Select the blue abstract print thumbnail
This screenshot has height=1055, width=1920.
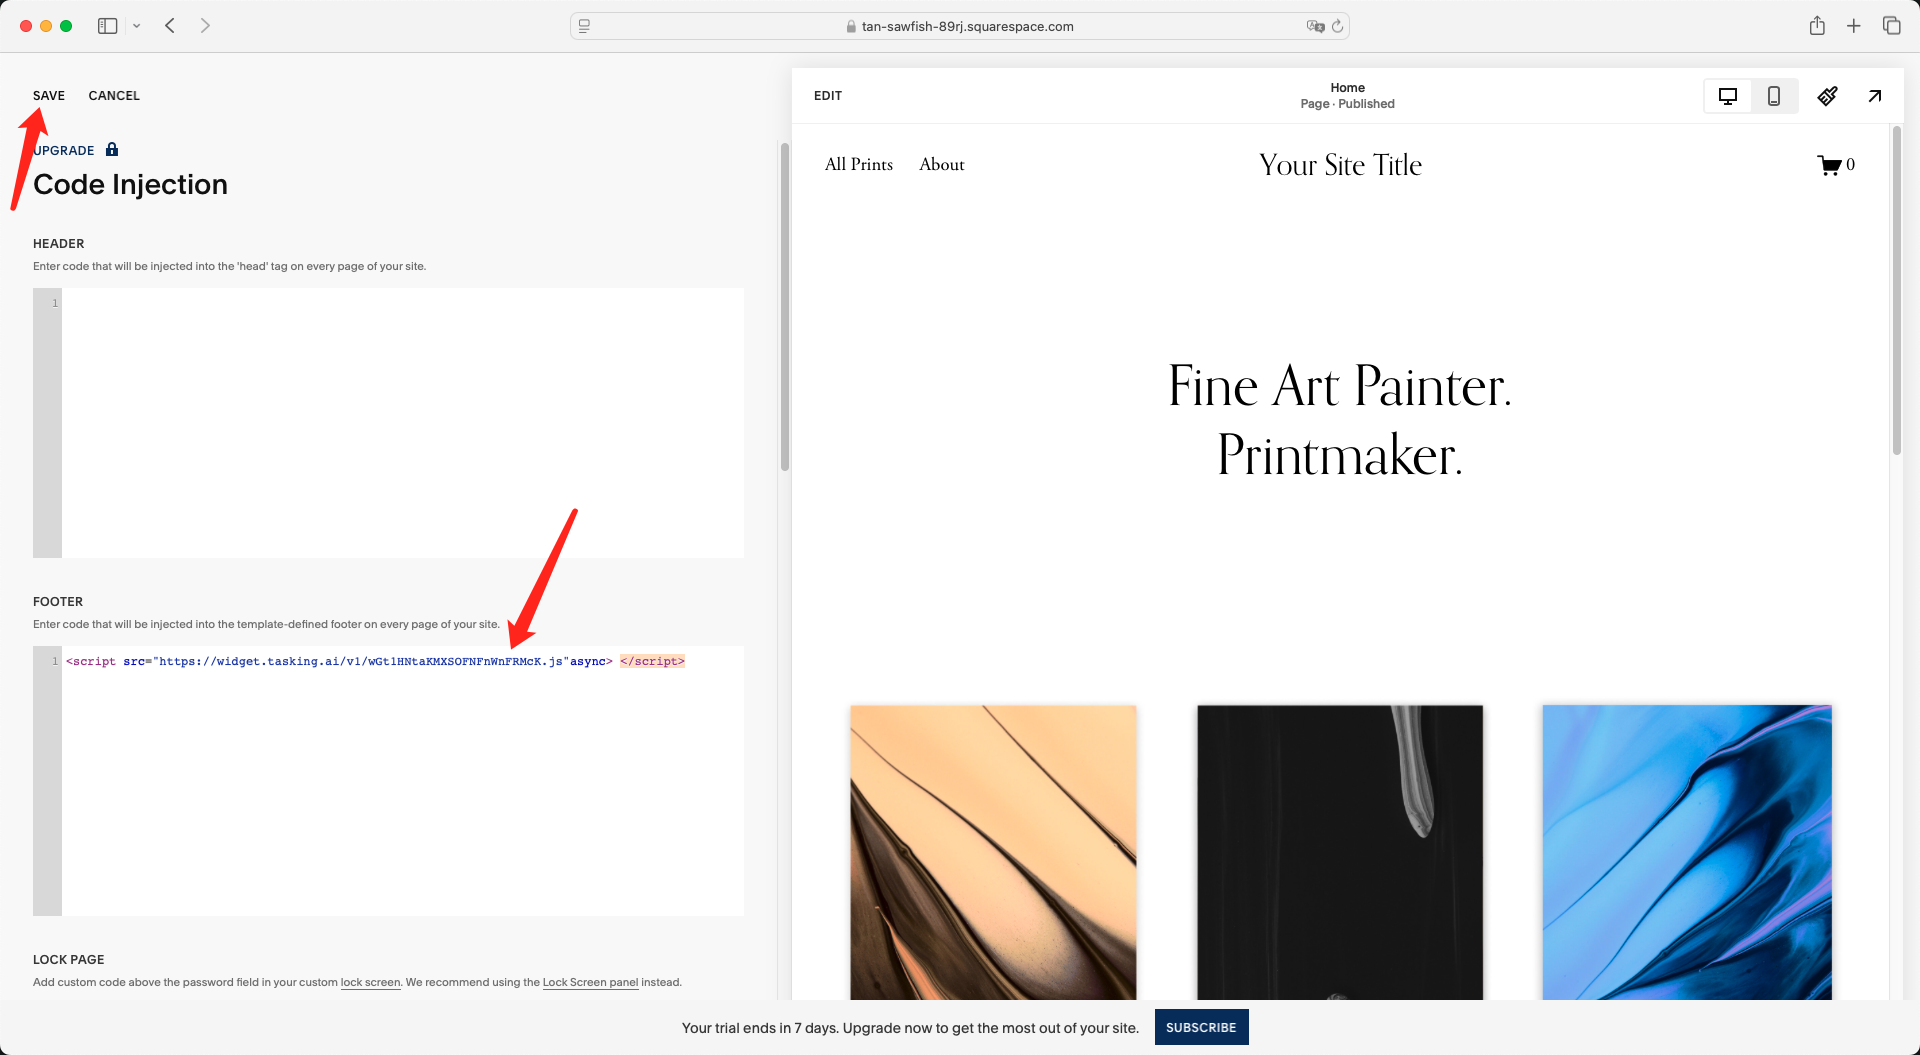pyautogui.click(x=1687, y=852)
